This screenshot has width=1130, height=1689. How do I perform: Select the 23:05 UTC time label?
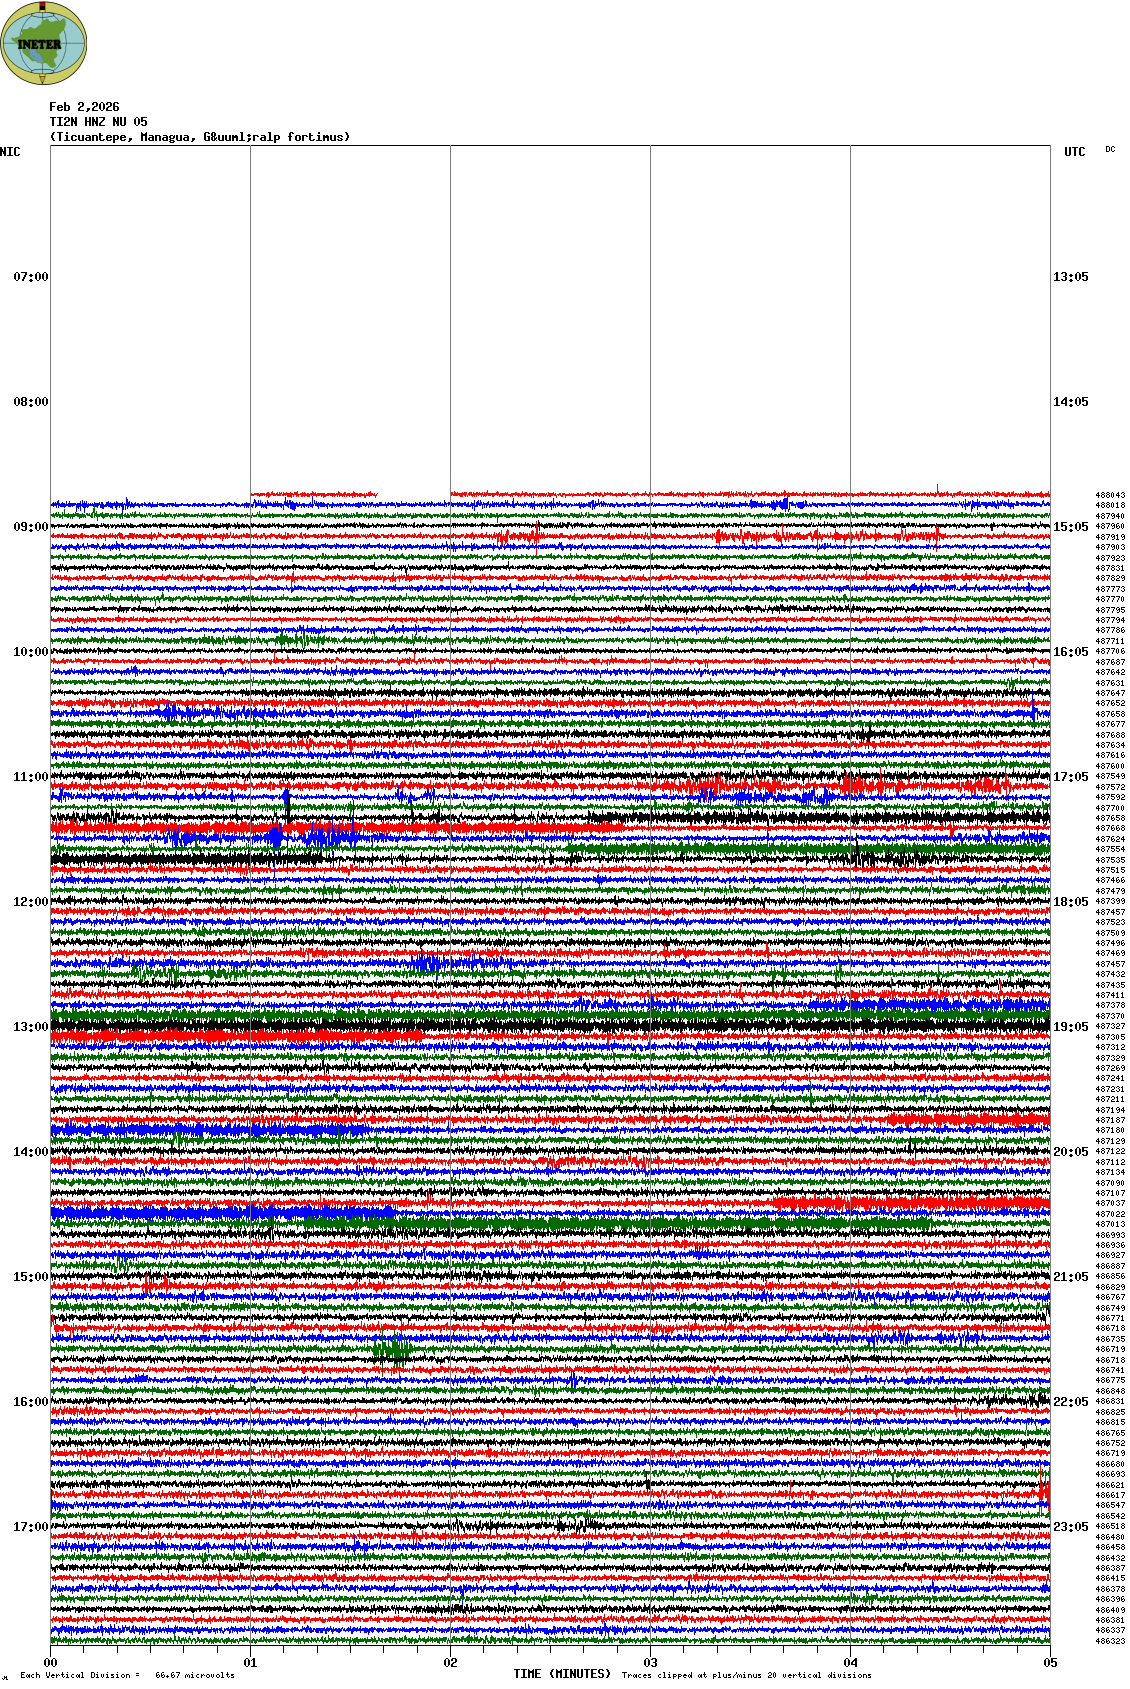click(x=1070, y=1527)
